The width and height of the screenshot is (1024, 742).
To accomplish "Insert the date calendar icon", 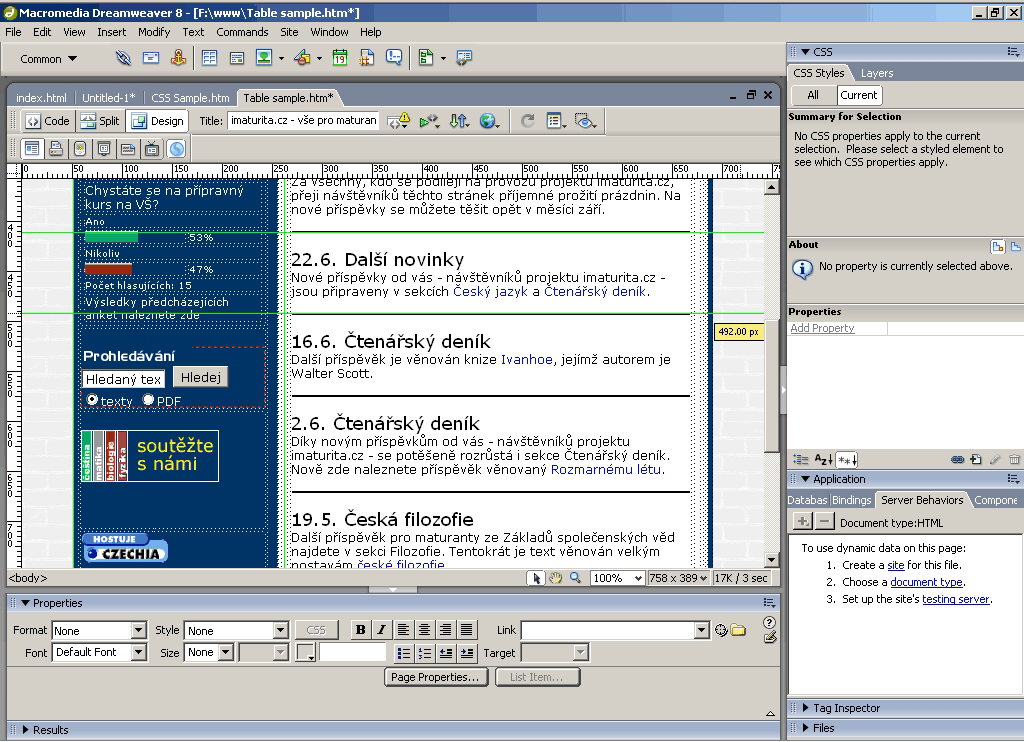I will coord(340,58).
